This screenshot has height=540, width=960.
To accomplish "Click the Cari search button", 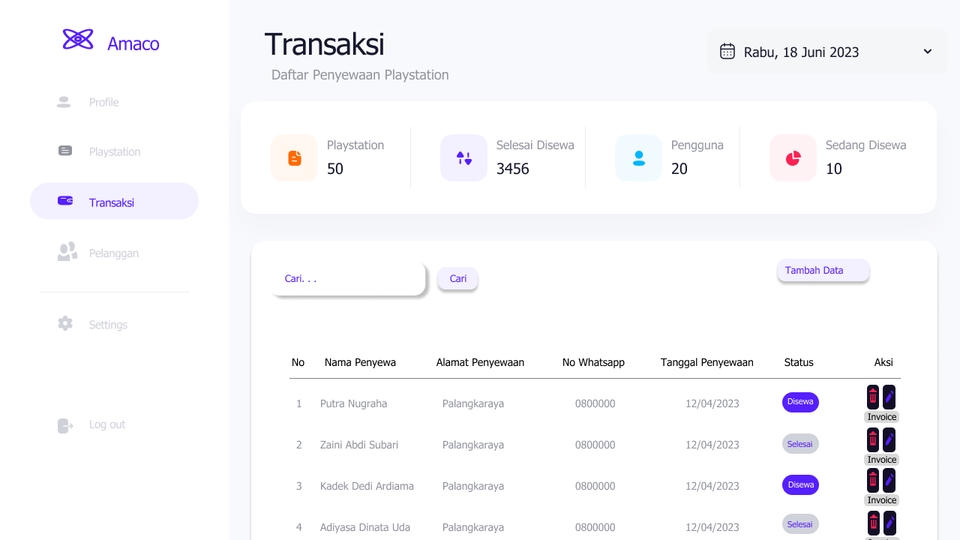I will (457, 279).
